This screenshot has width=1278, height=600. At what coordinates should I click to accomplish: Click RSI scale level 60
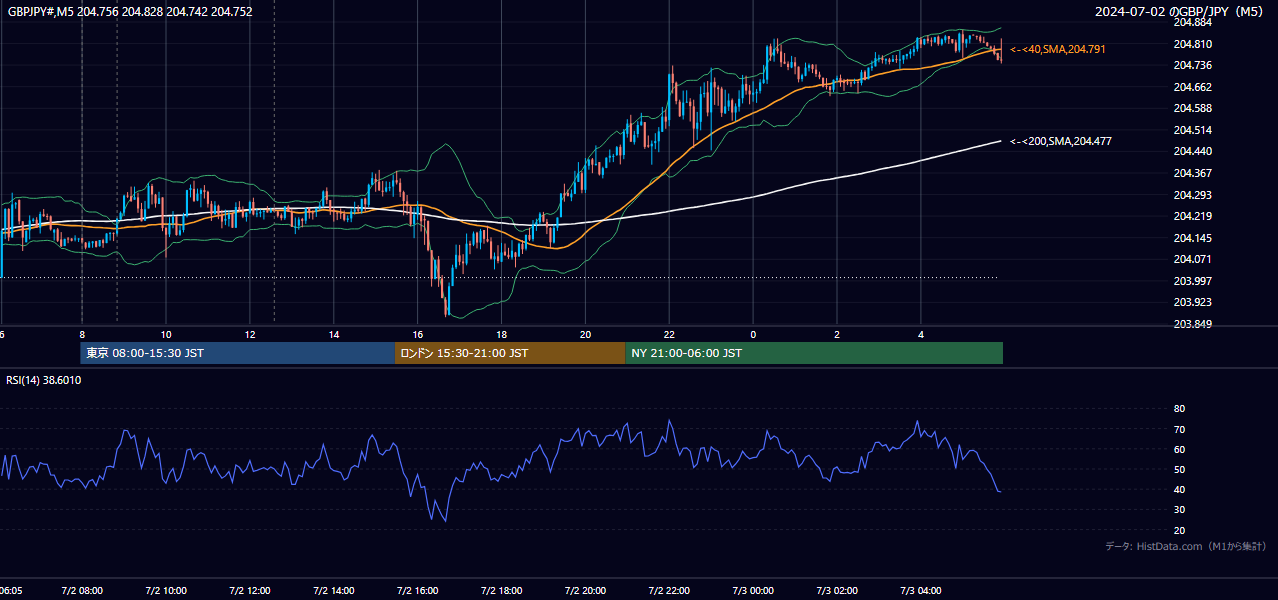[x=1179, y=449]
